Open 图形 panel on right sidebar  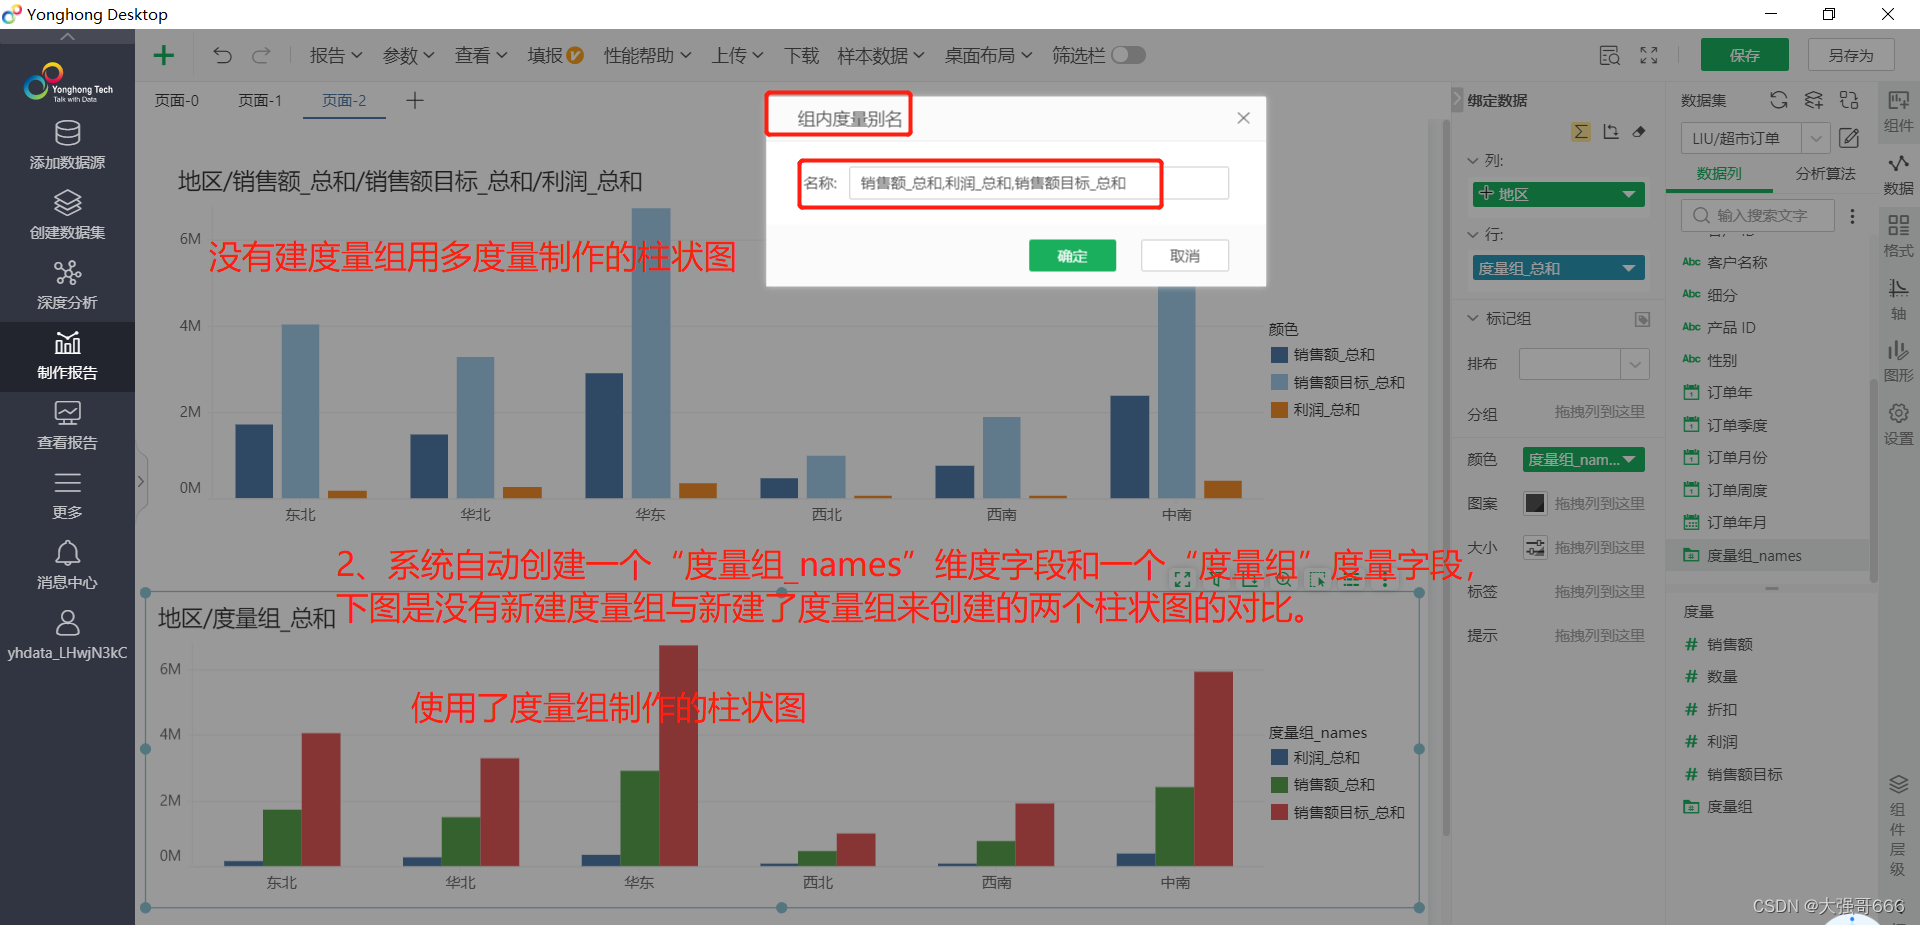[1898, 361]
